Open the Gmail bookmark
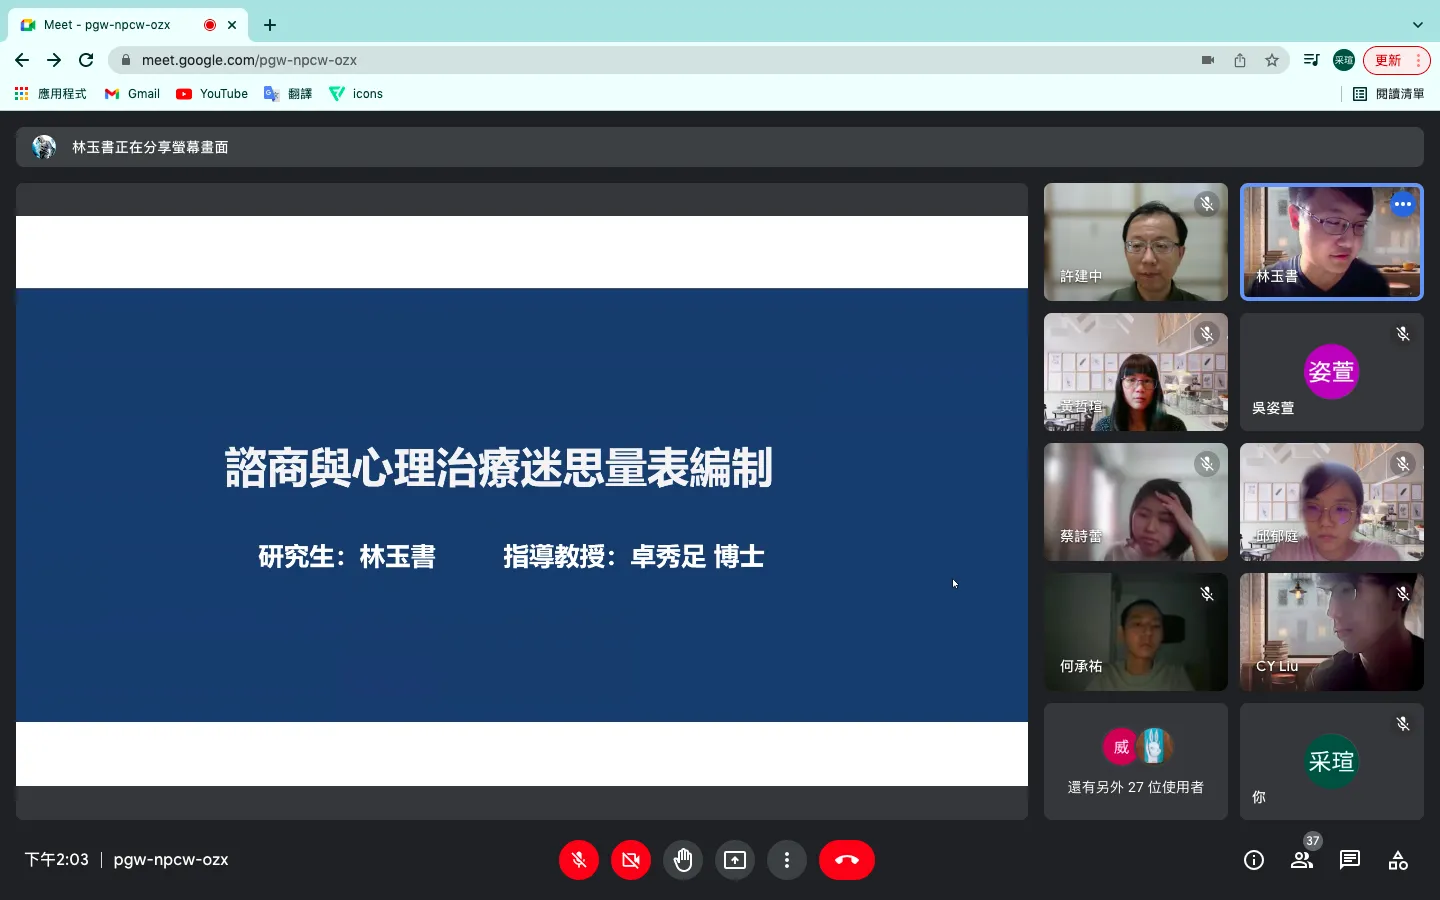The image size is (1440, 900). pos(132,94)
